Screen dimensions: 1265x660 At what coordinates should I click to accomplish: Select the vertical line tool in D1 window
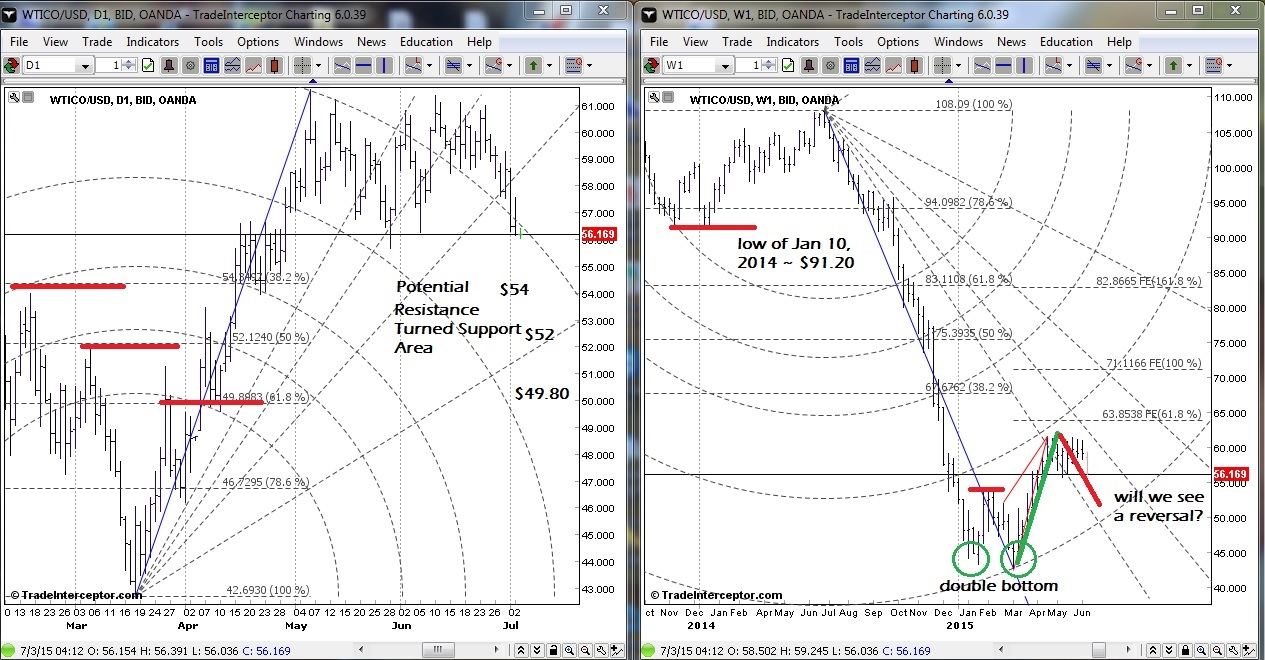384,65
